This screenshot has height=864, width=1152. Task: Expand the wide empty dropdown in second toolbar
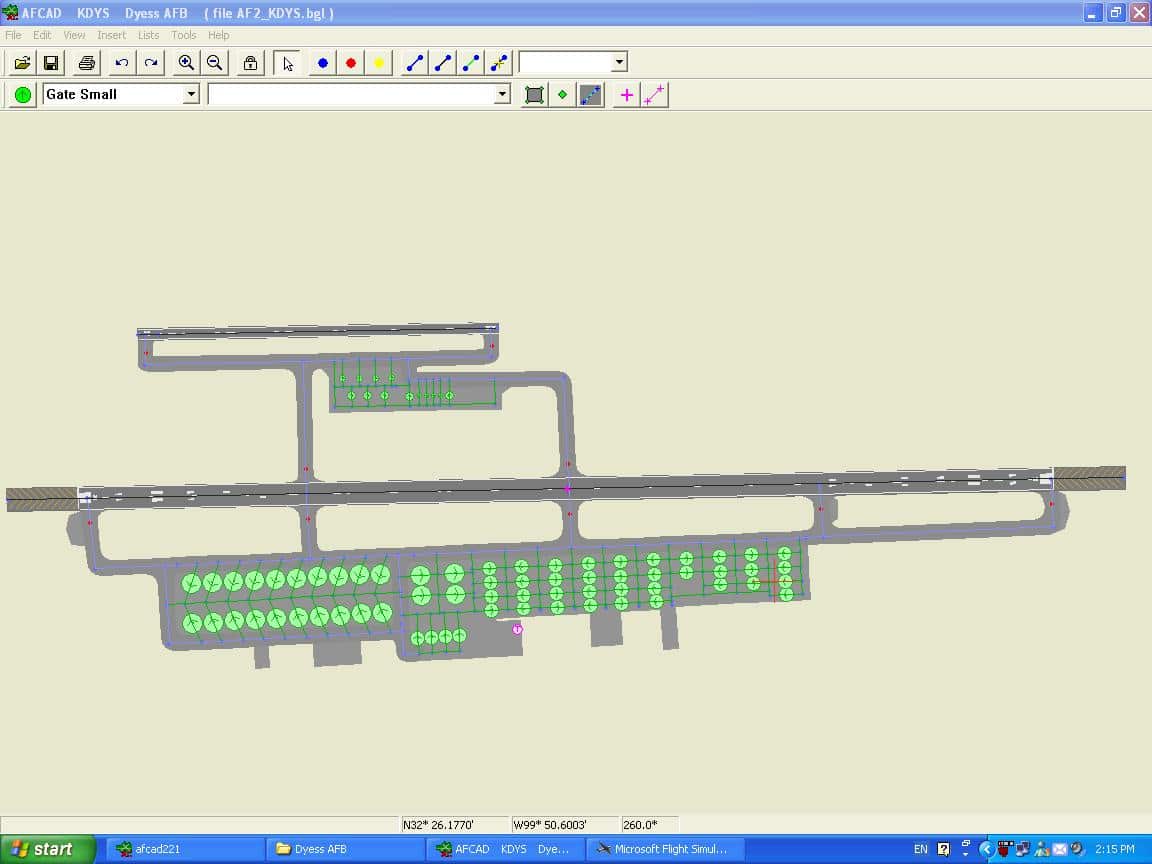pyautogui.click(x=502, y=94)
